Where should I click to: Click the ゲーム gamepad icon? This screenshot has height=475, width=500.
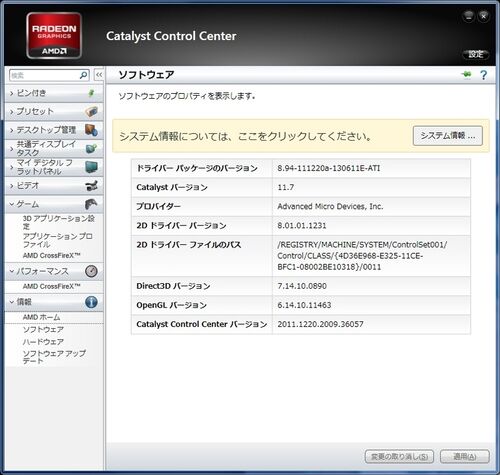pyautogui.click(x=91, y=204)
